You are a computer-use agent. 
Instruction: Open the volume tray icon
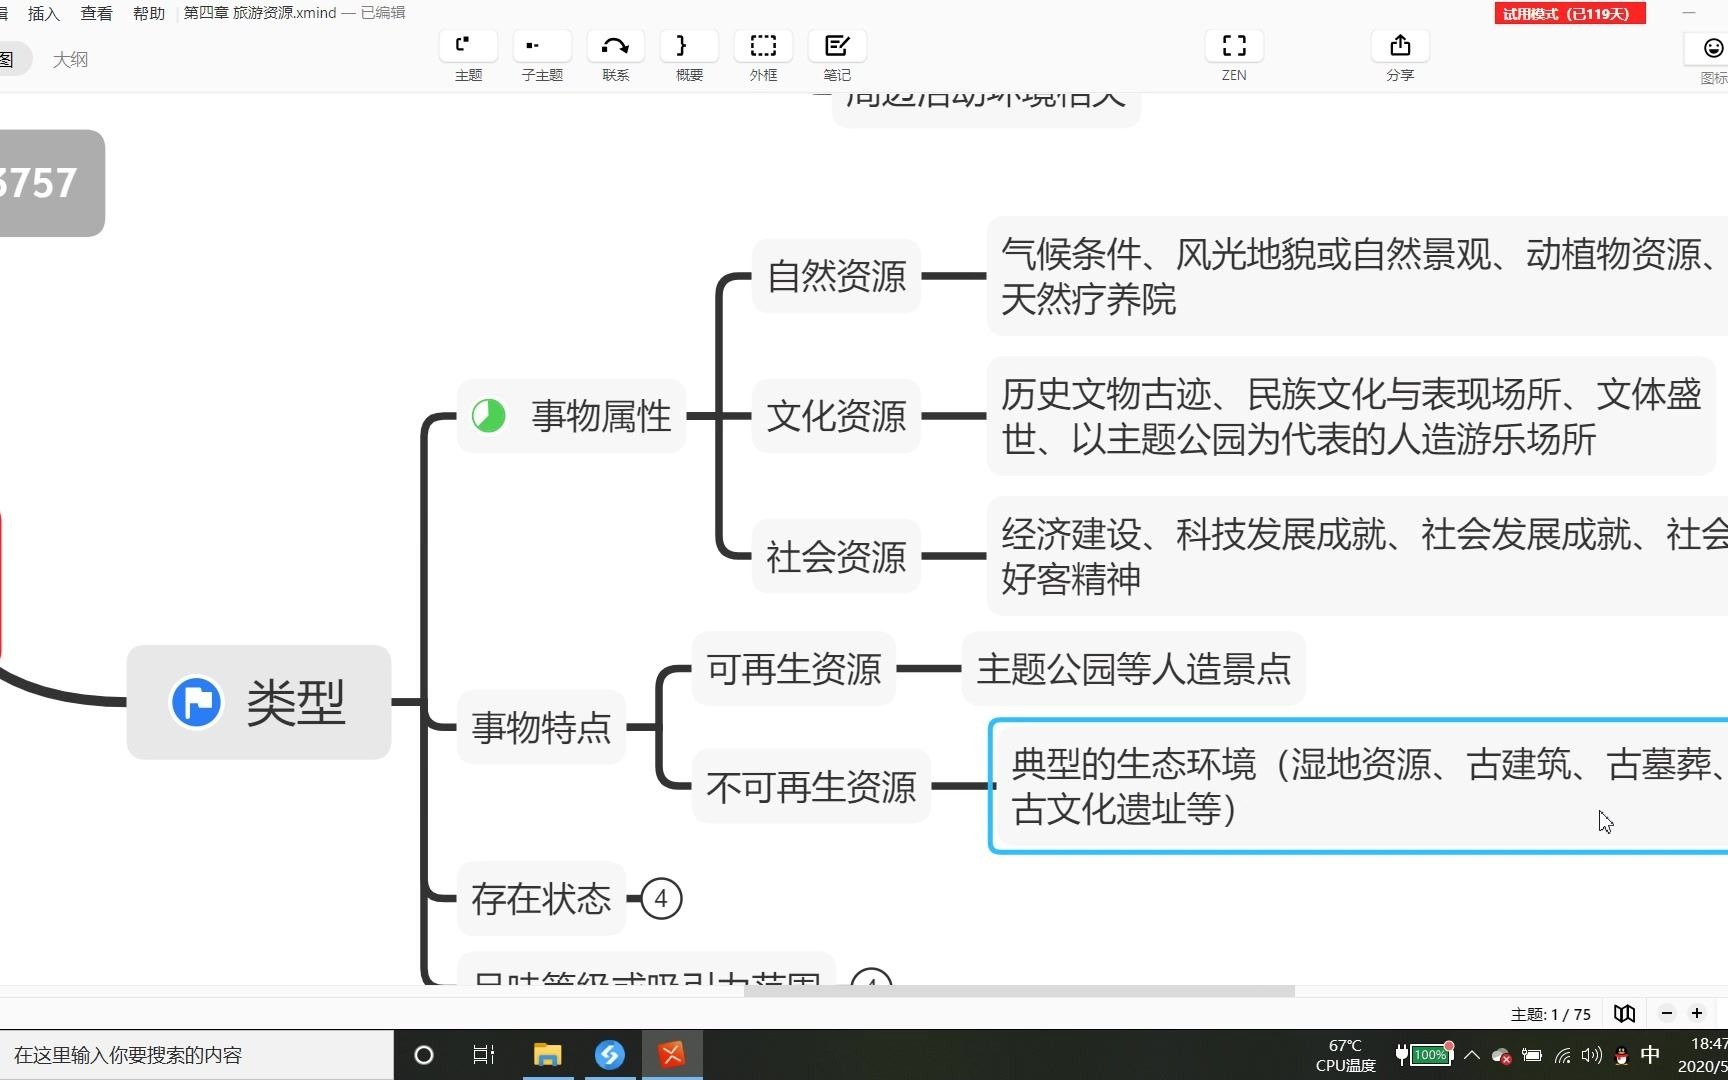tap(1591, 1055)
